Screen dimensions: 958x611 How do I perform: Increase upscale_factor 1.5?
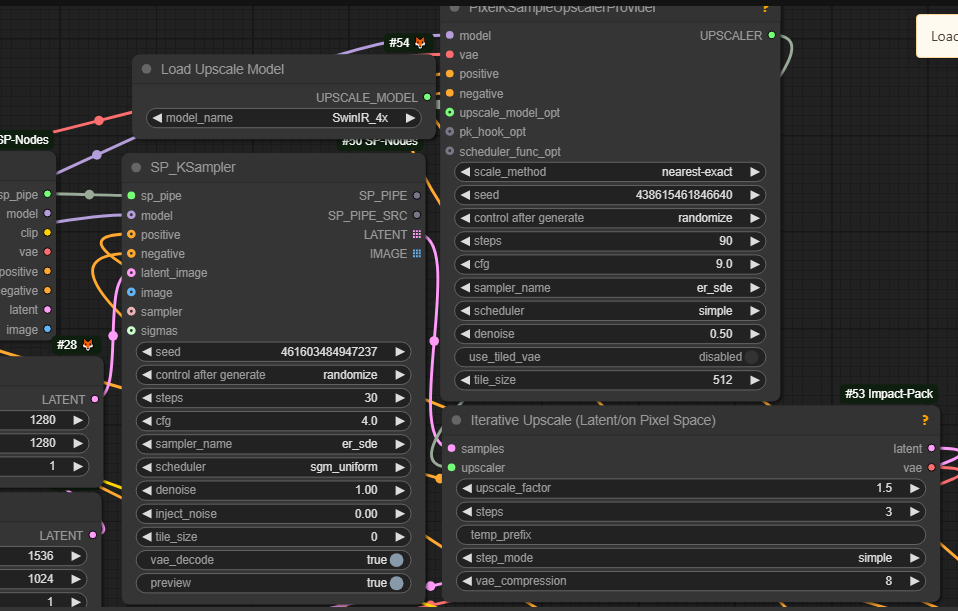pos(914,488)
